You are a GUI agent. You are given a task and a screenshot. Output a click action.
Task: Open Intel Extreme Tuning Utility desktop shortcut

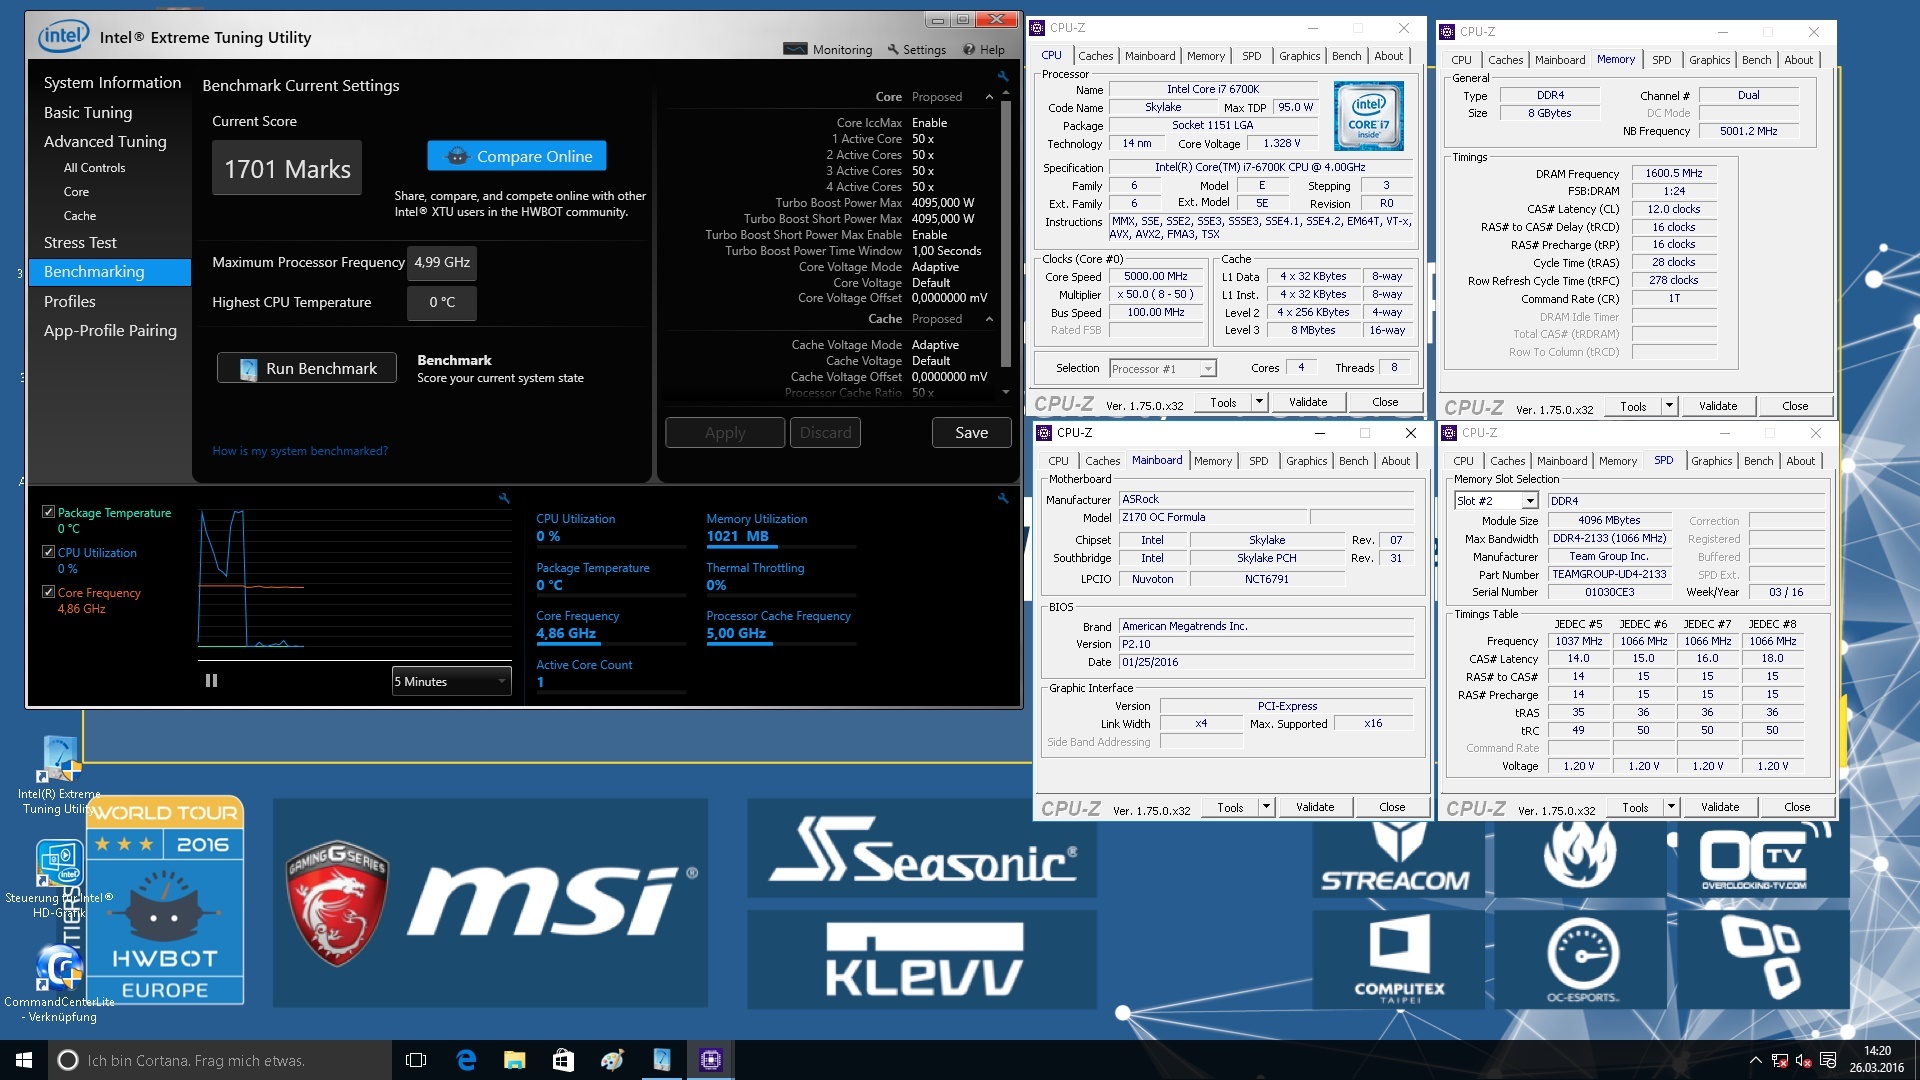tap(60, 776)
